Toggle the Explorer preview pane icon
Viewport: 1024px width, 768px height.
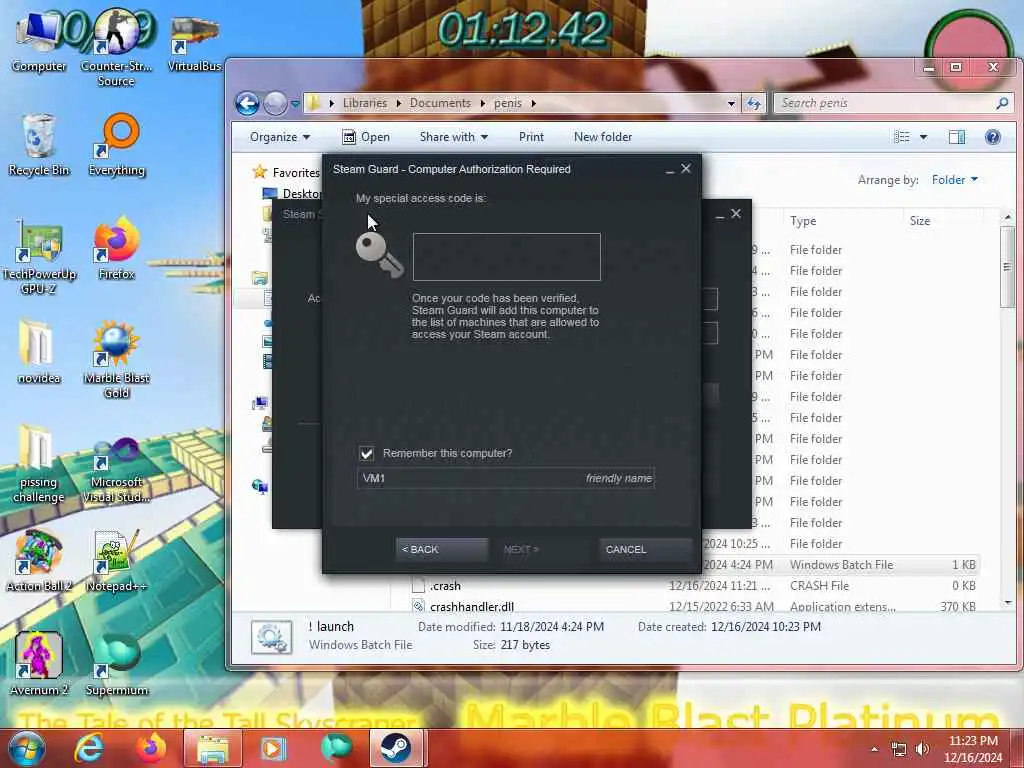[957, 136]
